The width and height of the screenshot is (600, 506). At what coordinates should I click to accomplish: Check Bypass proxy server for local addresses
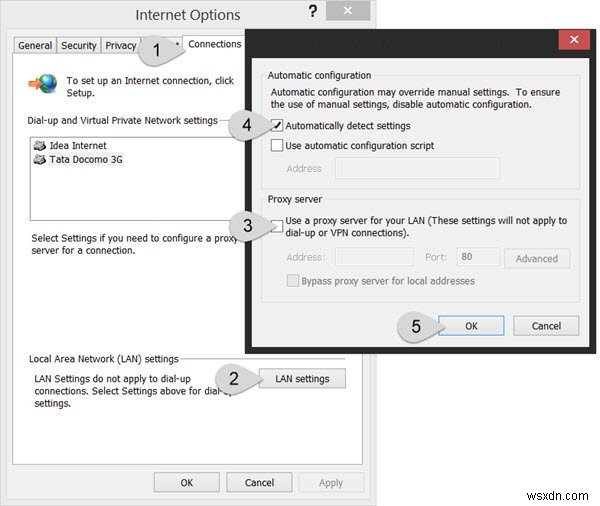pyautogui.click(x=293, y=281)
